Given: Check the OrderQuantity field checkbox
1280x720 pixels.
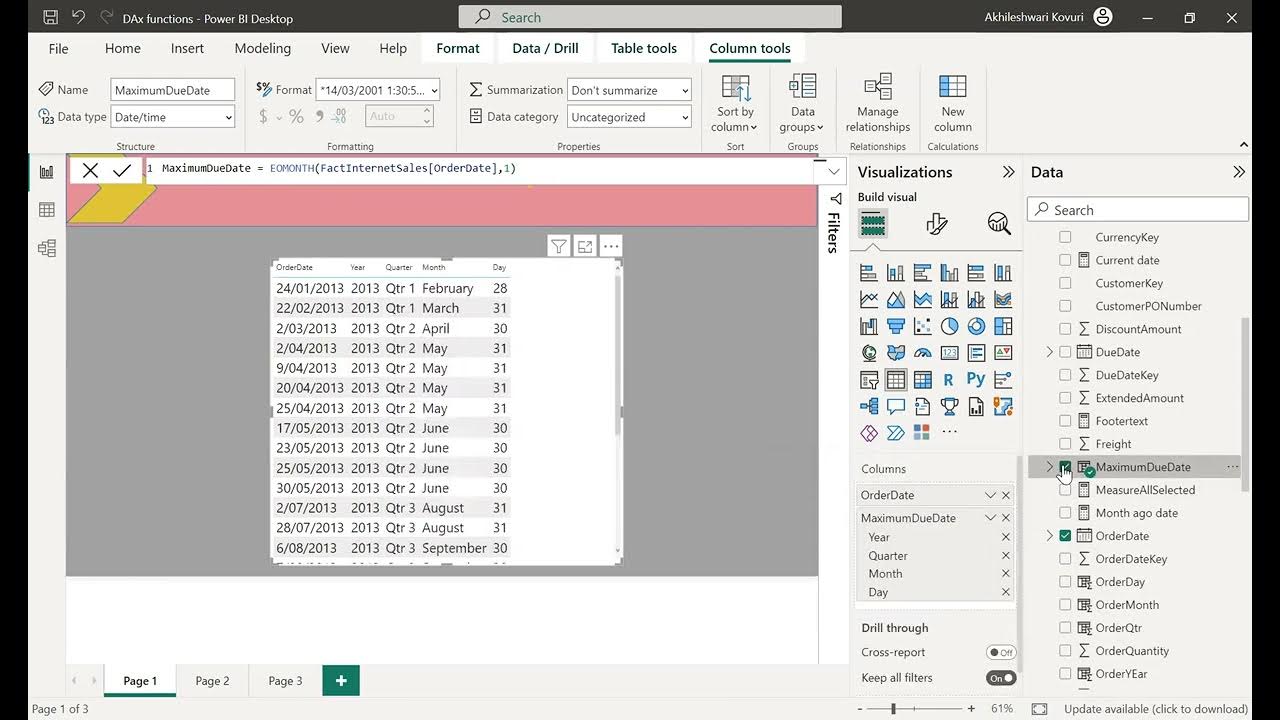Looking at the screenshot, I should pos(1065,651).
